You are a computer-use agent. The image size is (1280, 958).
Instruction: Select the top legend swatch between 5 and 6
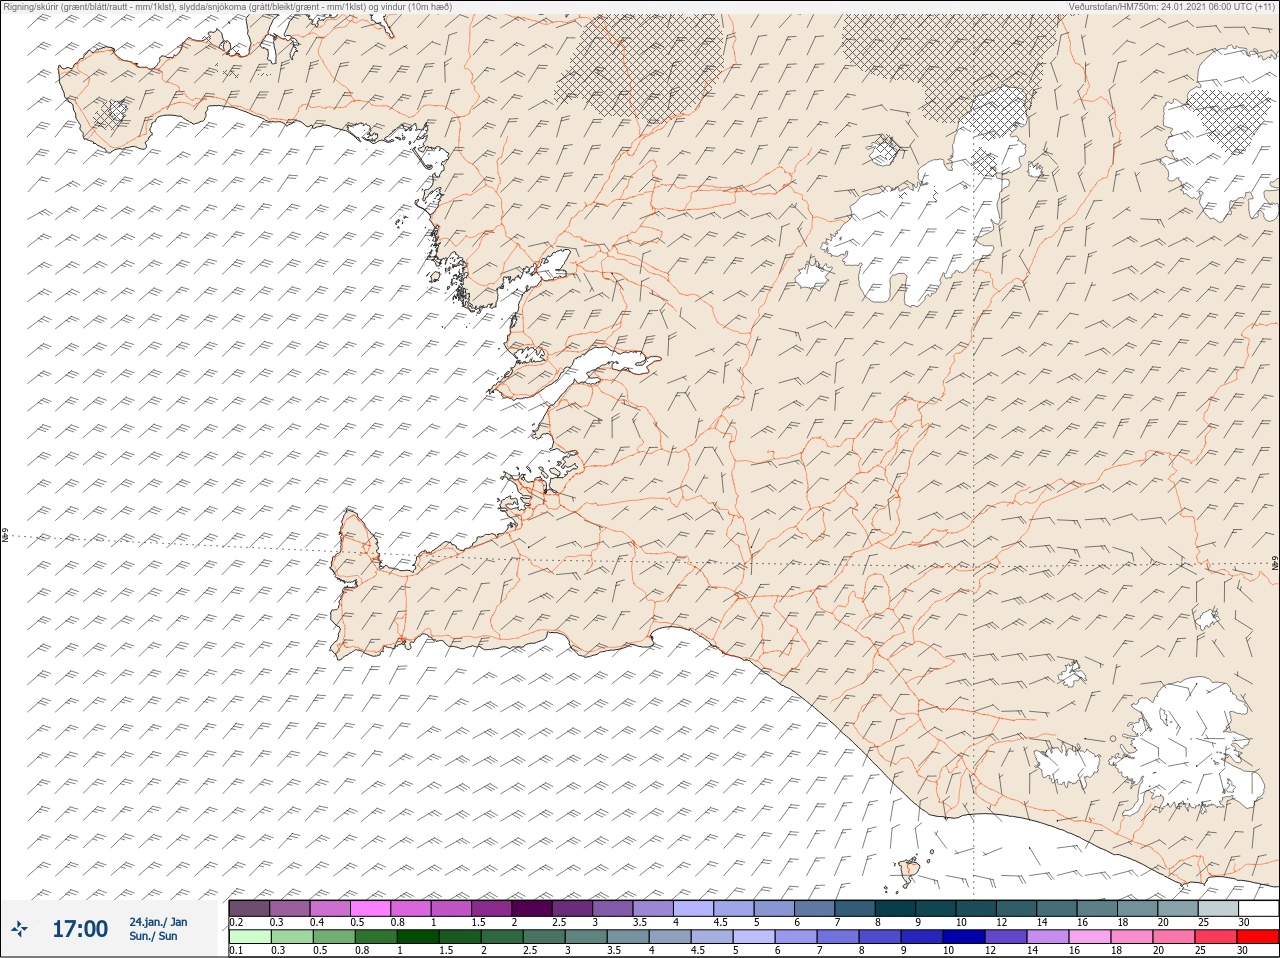[774, 908]
